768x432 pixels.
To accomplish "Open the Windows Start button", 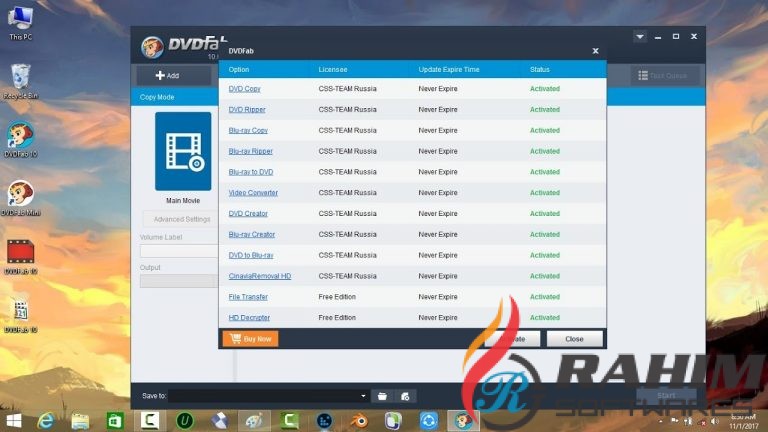I will point(14,421).
